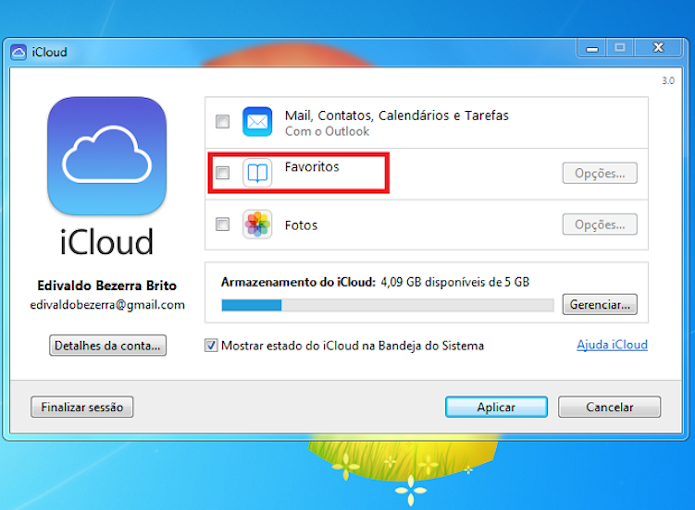The height and width of the screenshot is (510, 695).
Task: Click the Gerenciar storage button
Action: pyautogui.click(x=600, y=304)
